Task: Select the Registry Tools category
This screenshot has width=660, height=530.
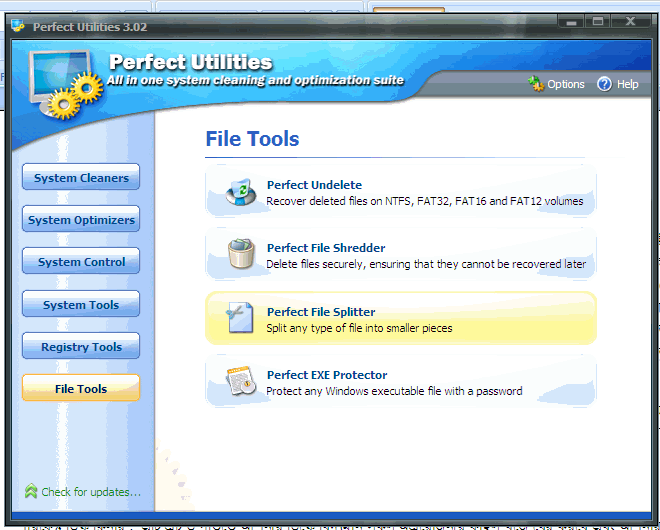Action: [x=81, y=346]
